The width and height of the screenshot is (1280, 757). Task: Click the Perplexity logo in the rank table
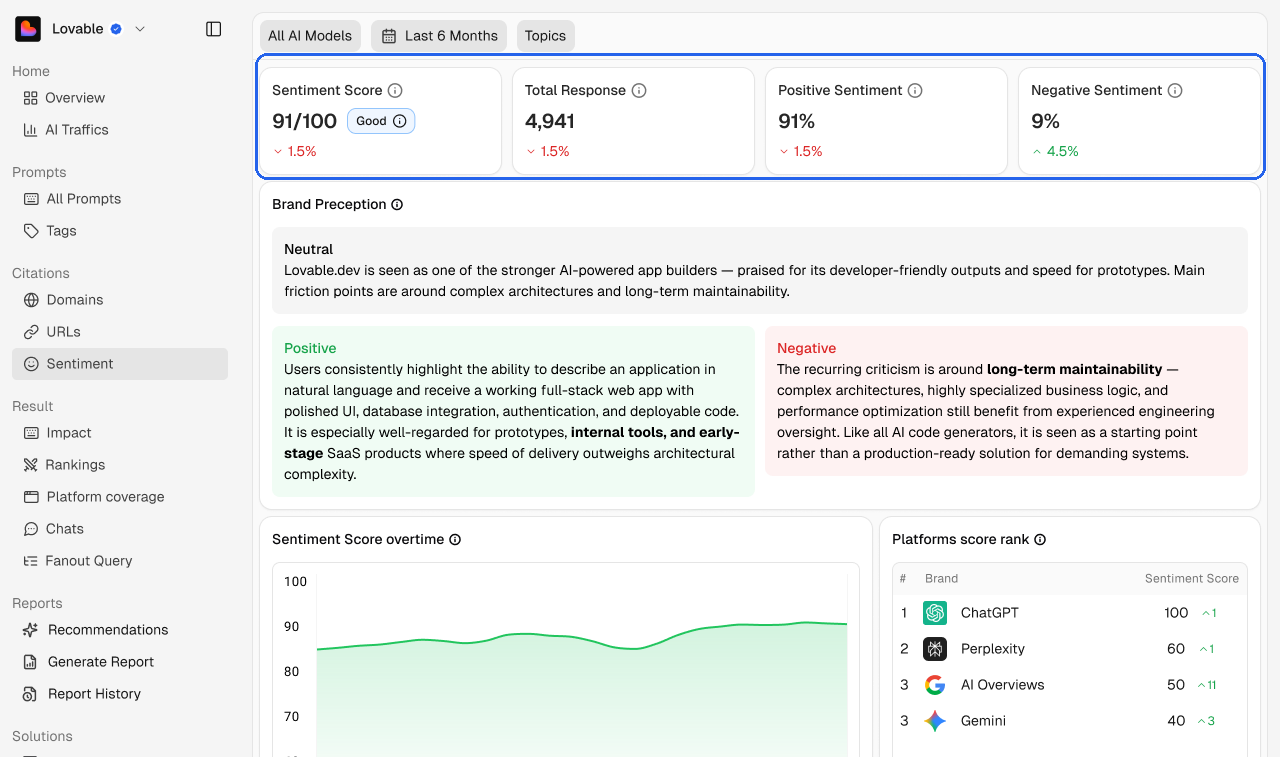935,649
